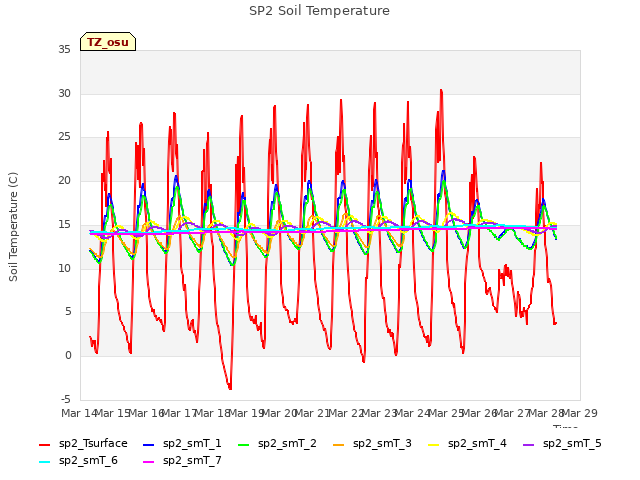Click the yellow sp2_smT_4 legend swatch
This screenshot has height=480, width=640.
434,445
